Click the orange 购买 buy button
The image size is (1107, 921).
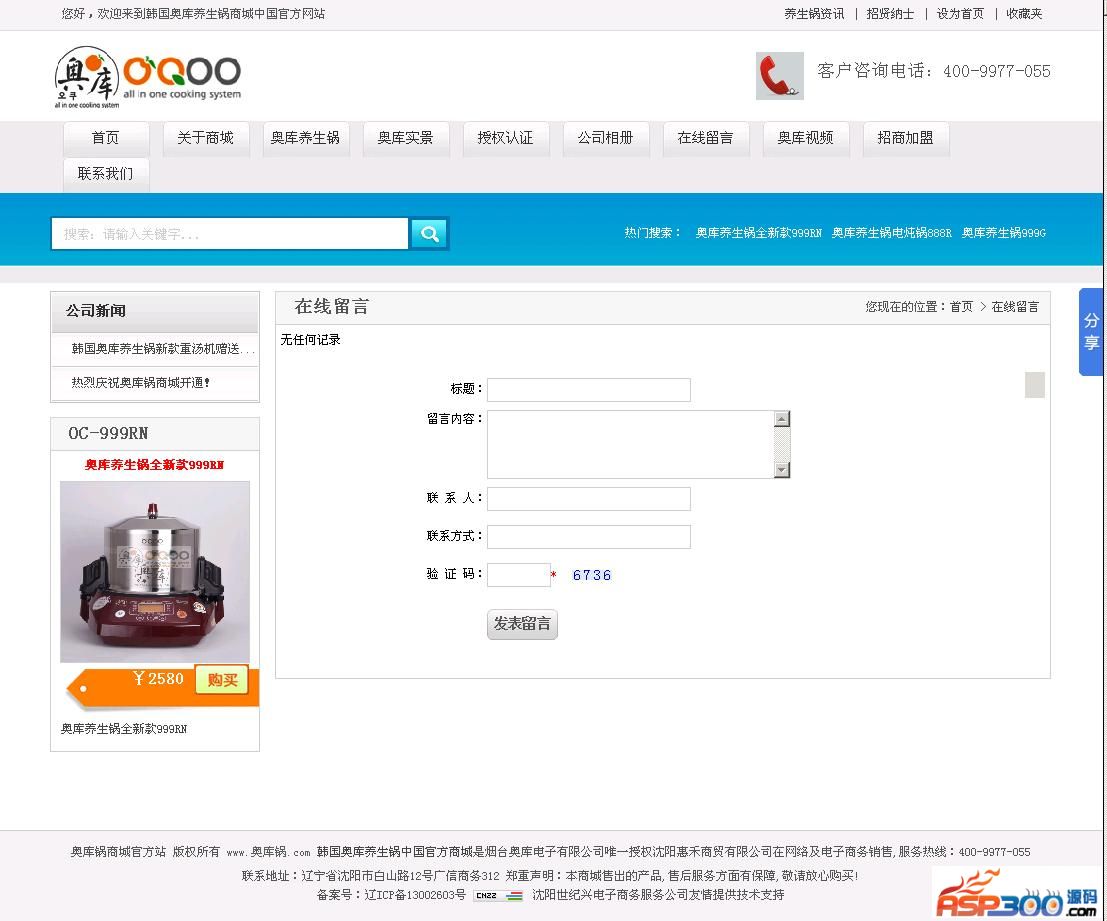222,680
